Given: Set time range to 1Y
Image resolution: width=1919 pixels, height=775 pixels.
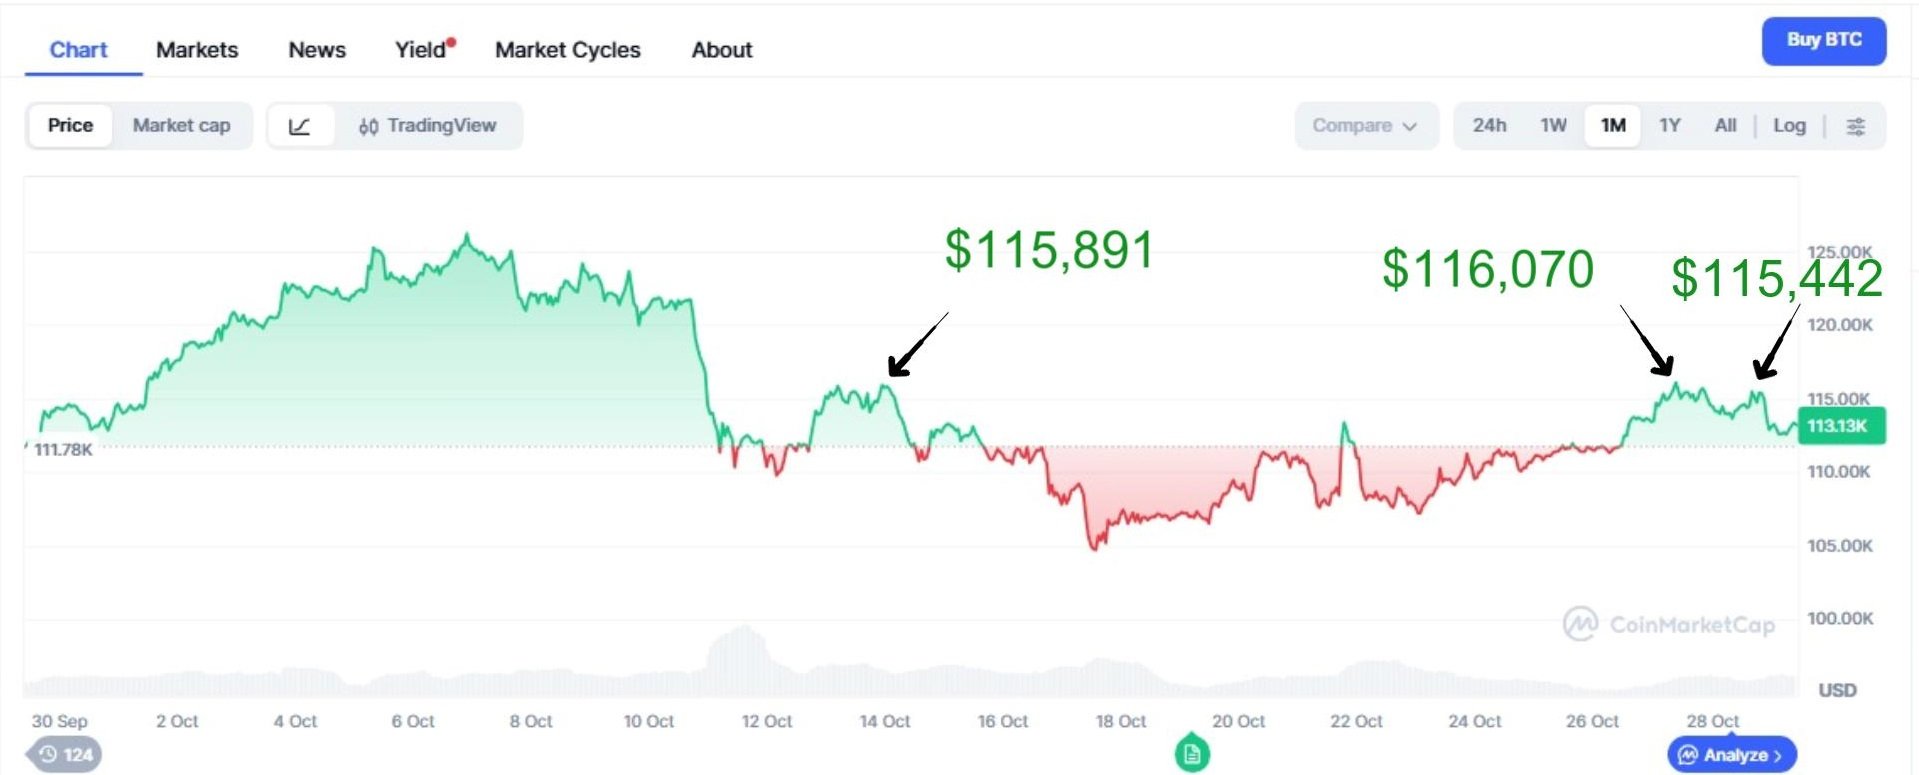Looking at the screenshot, I should click(x=1669, y=126).
